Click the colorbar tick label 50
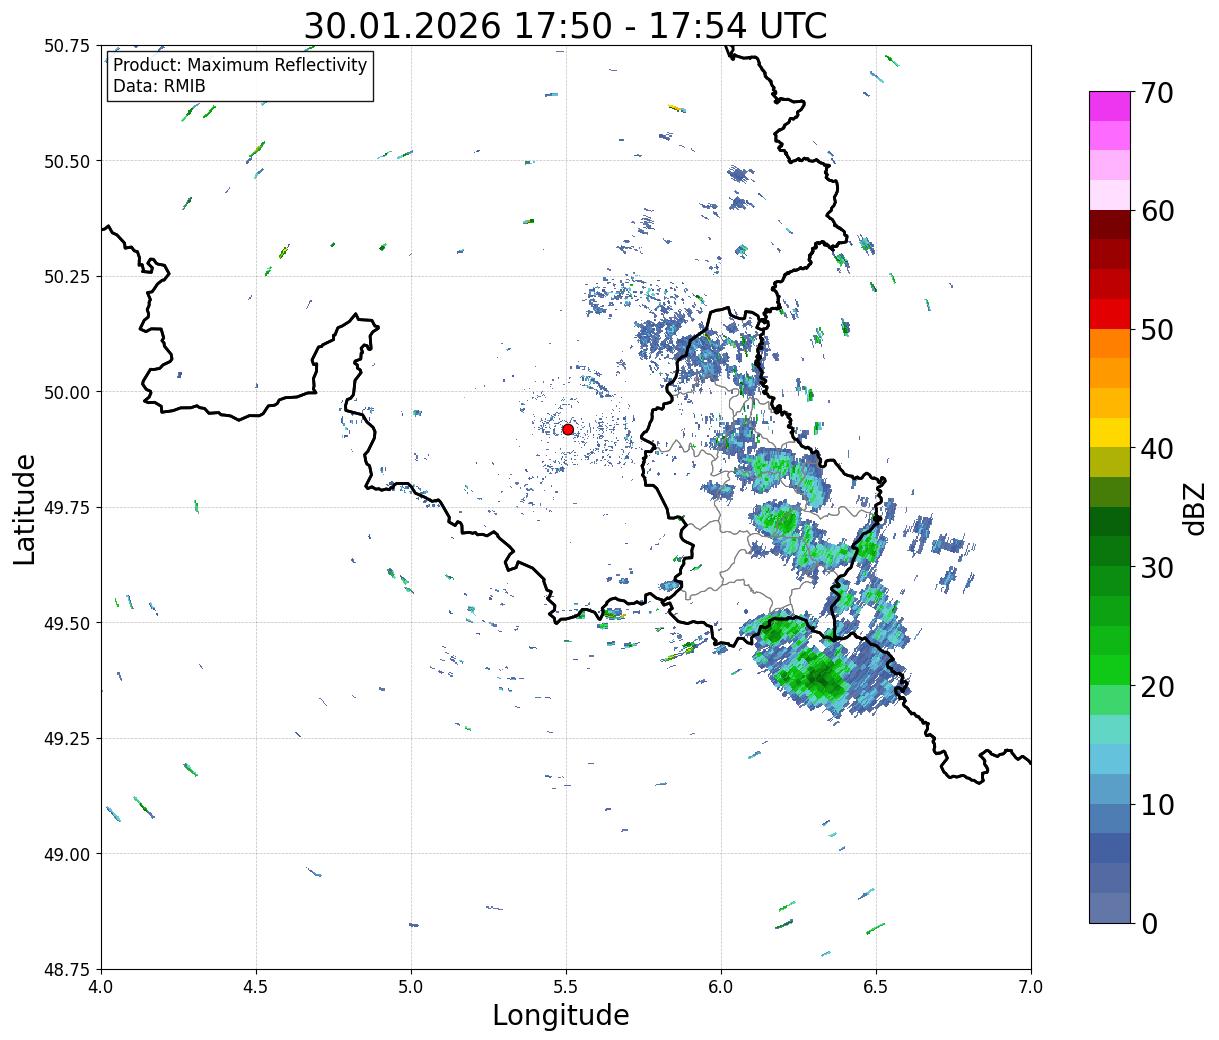Screen dimensions: 1219x1040 click(1156, 330)
